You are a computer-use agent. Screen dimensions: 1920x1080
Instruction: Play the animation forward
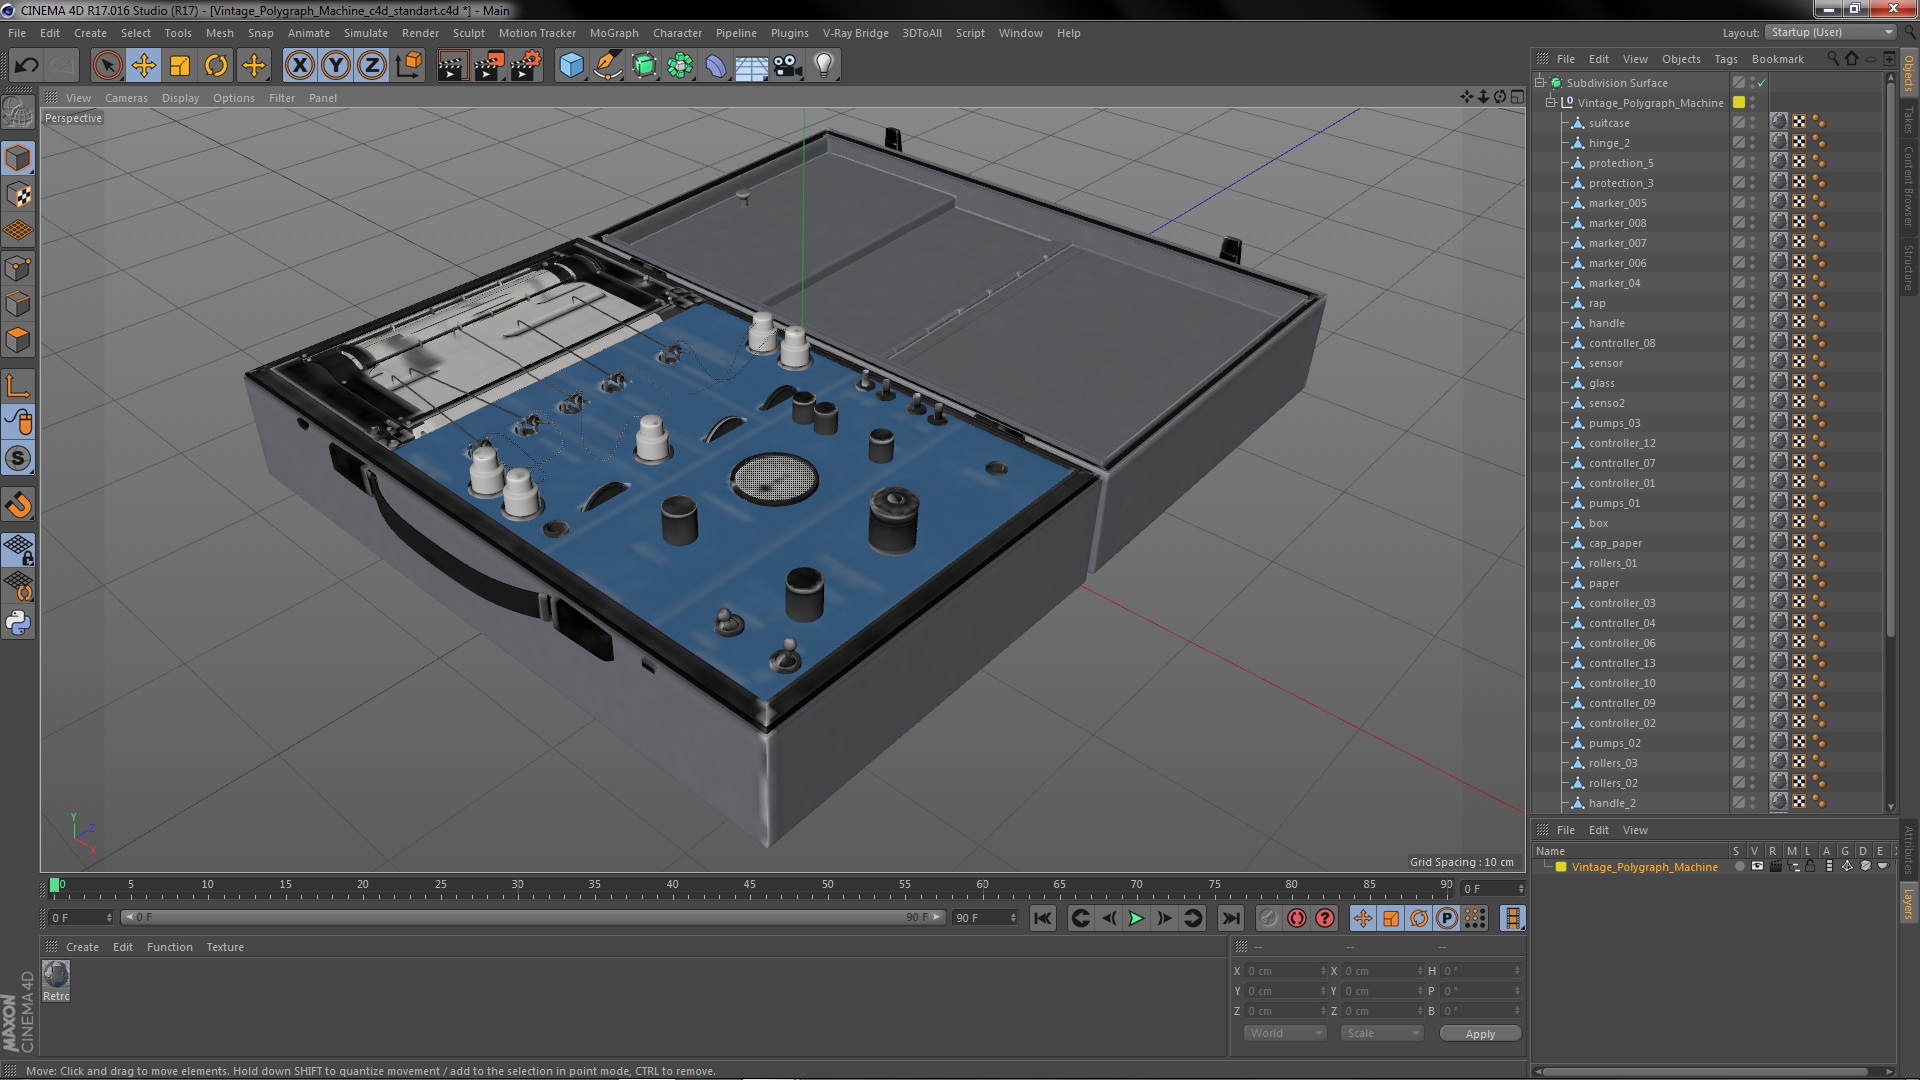coord(1137,918)
